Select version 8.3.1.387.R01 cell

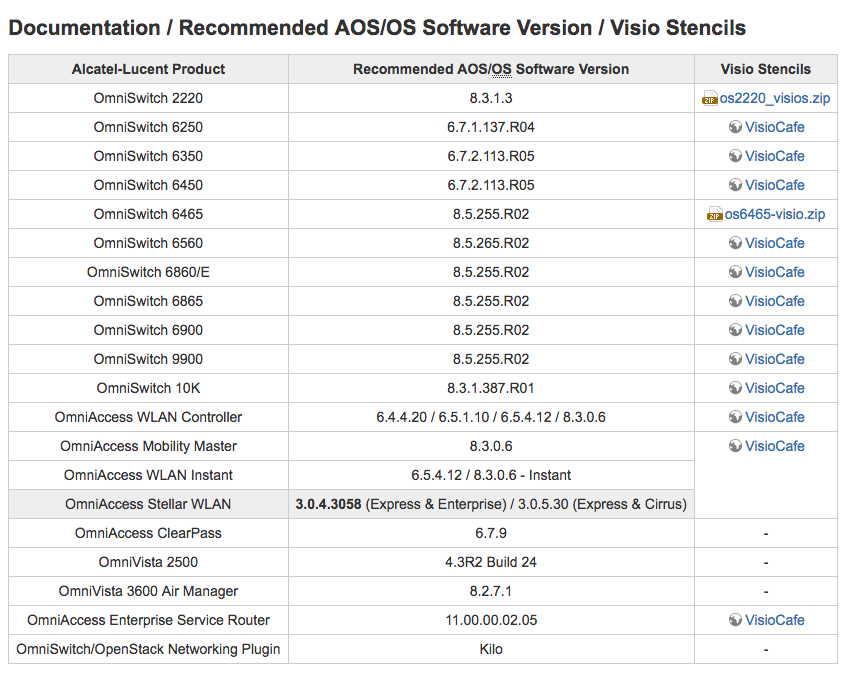click(x=491, y=388)
